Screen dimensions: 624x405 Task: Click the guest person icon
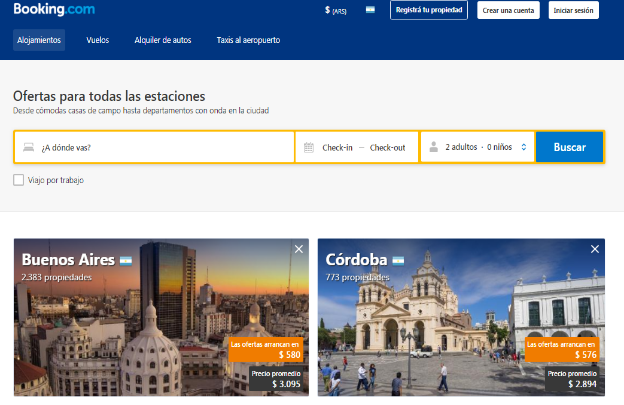click(433, 147)
